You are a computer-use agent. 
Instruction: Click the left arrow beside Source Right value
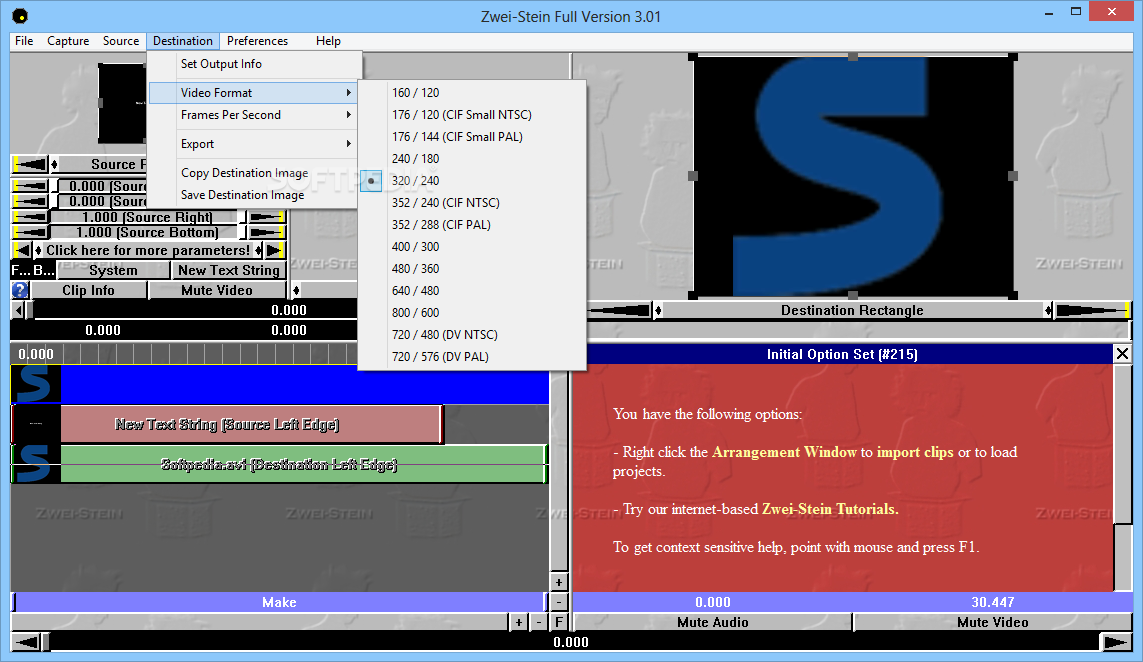click(31, 217)
